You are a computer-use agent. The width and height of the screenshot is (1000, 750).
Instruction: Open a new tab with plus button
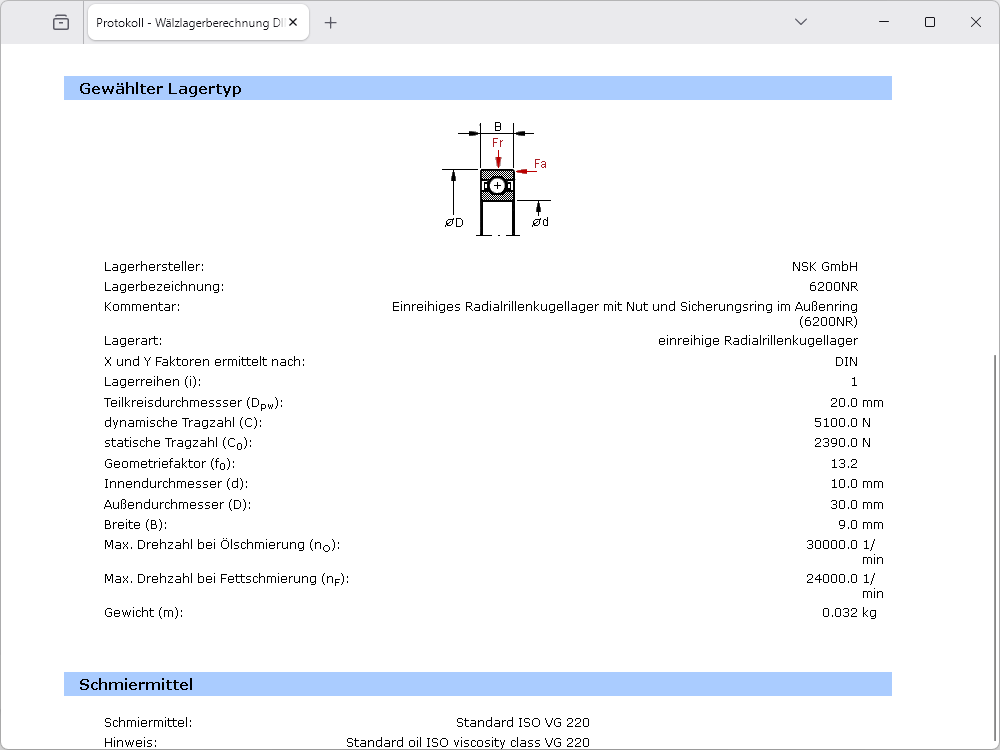331,22
